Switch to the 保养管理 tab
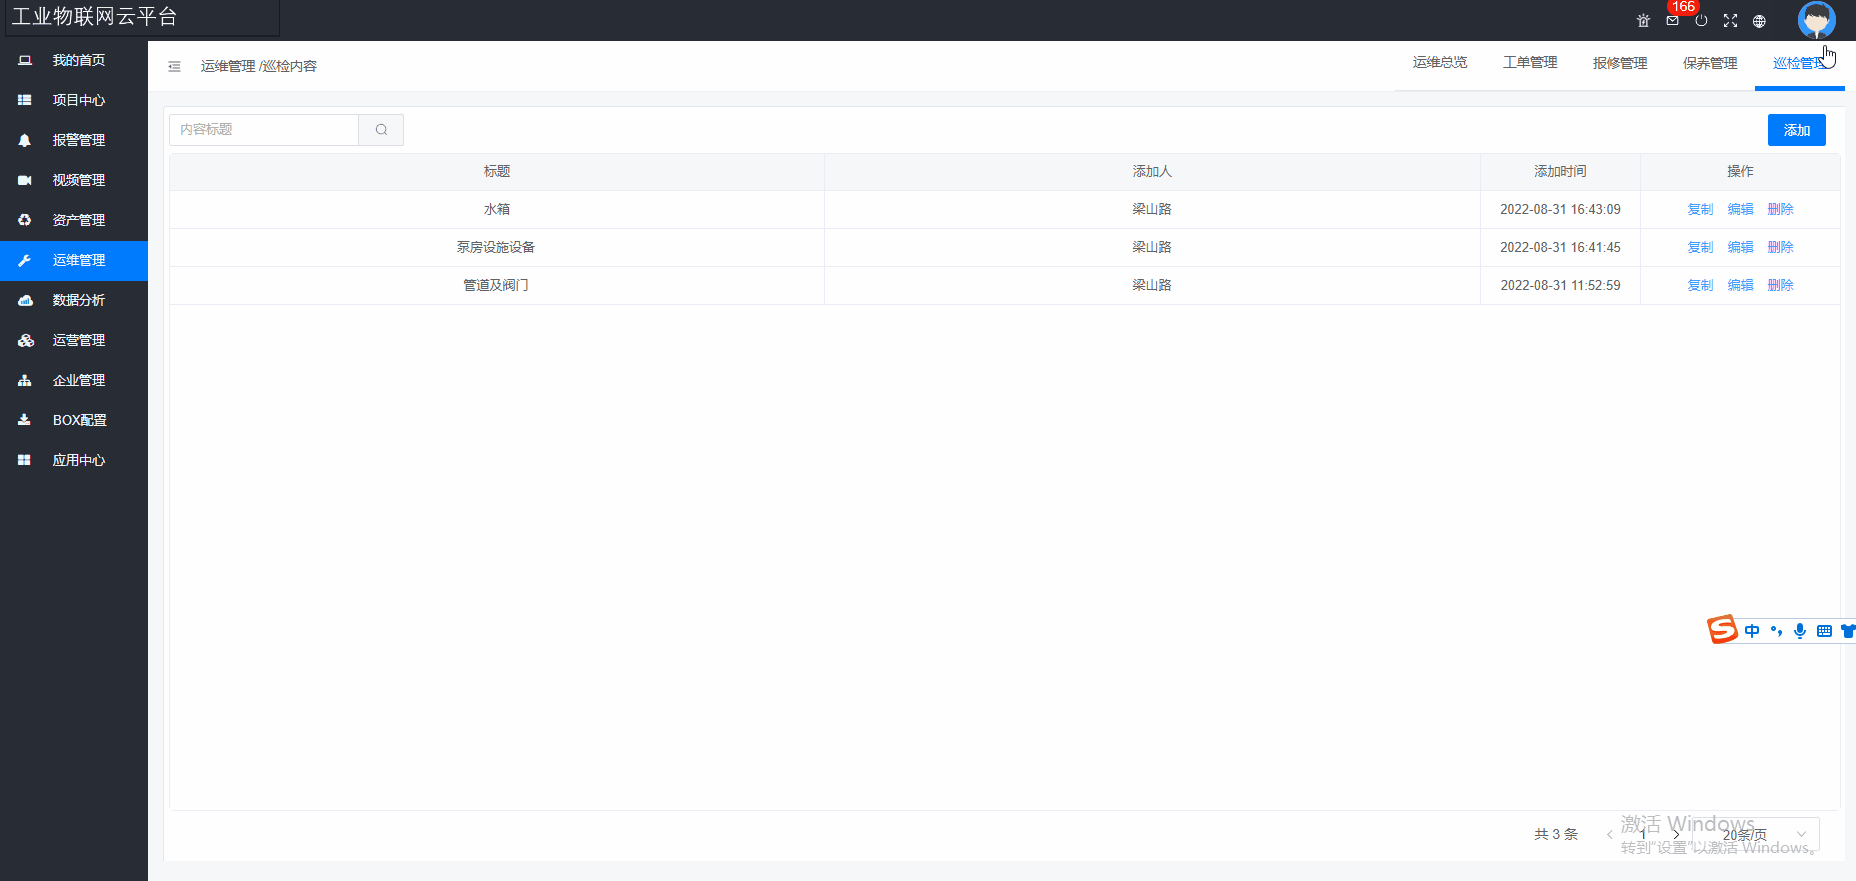Screen dimensions: 1856x881 [x=1710, y=63]
